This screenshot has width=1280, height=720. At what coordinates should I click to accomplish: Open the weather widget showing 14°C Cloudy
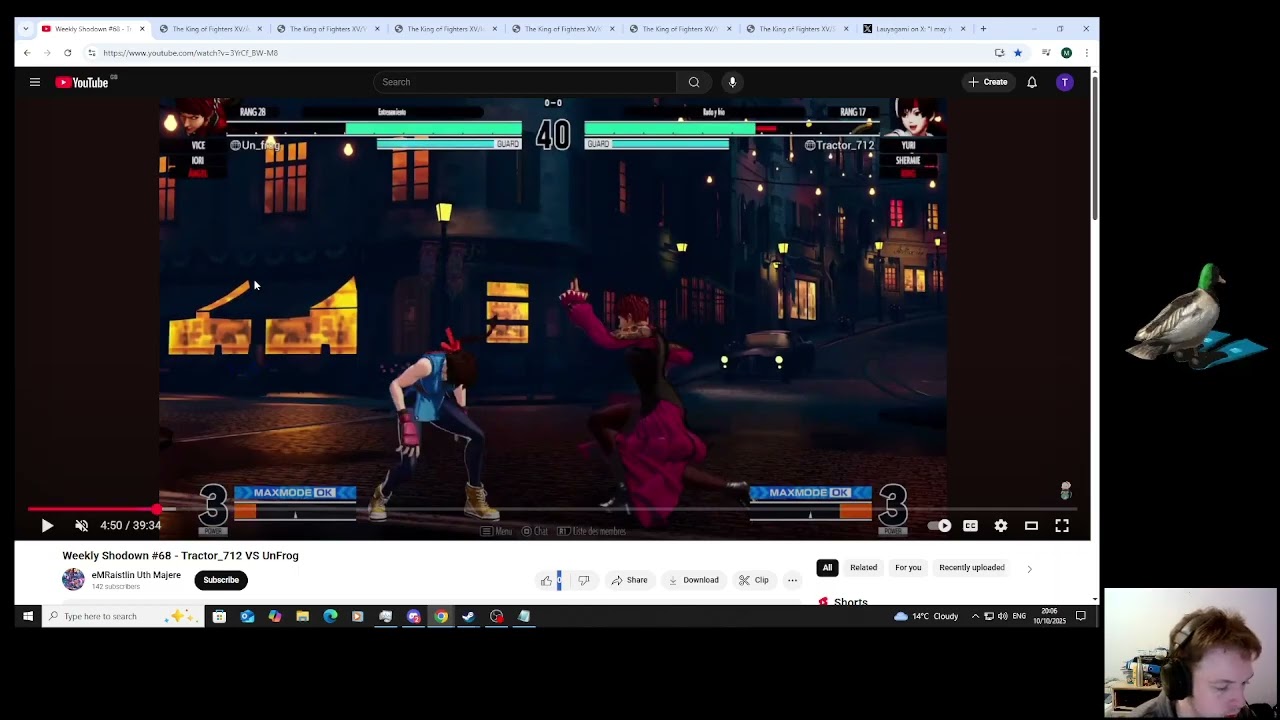927,616
